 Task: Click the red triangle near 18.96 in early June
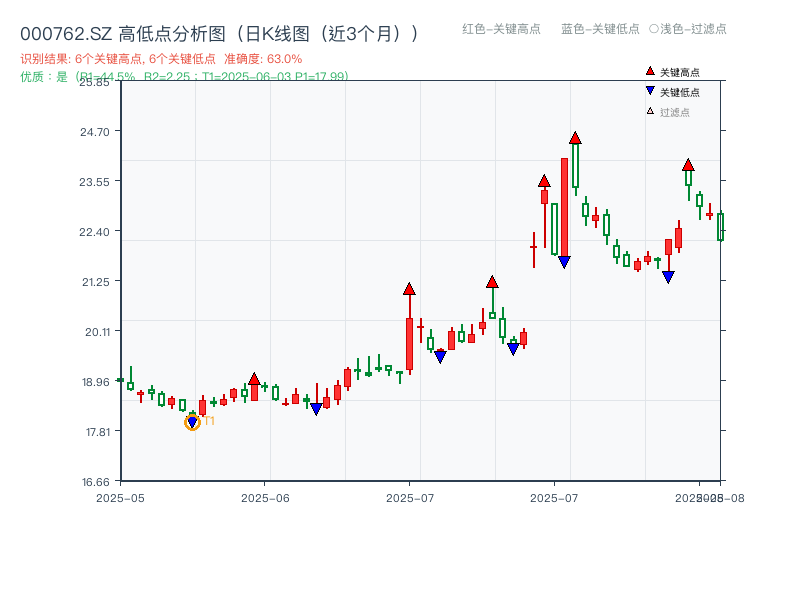point(256,377)
